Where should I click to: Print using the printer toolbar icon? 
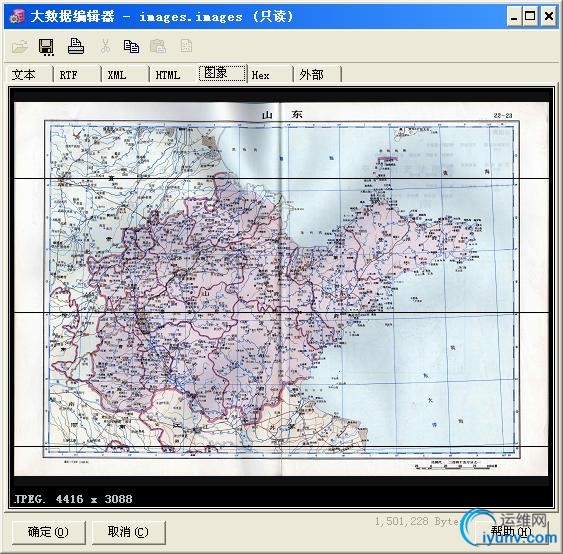[x=76, y=46]
